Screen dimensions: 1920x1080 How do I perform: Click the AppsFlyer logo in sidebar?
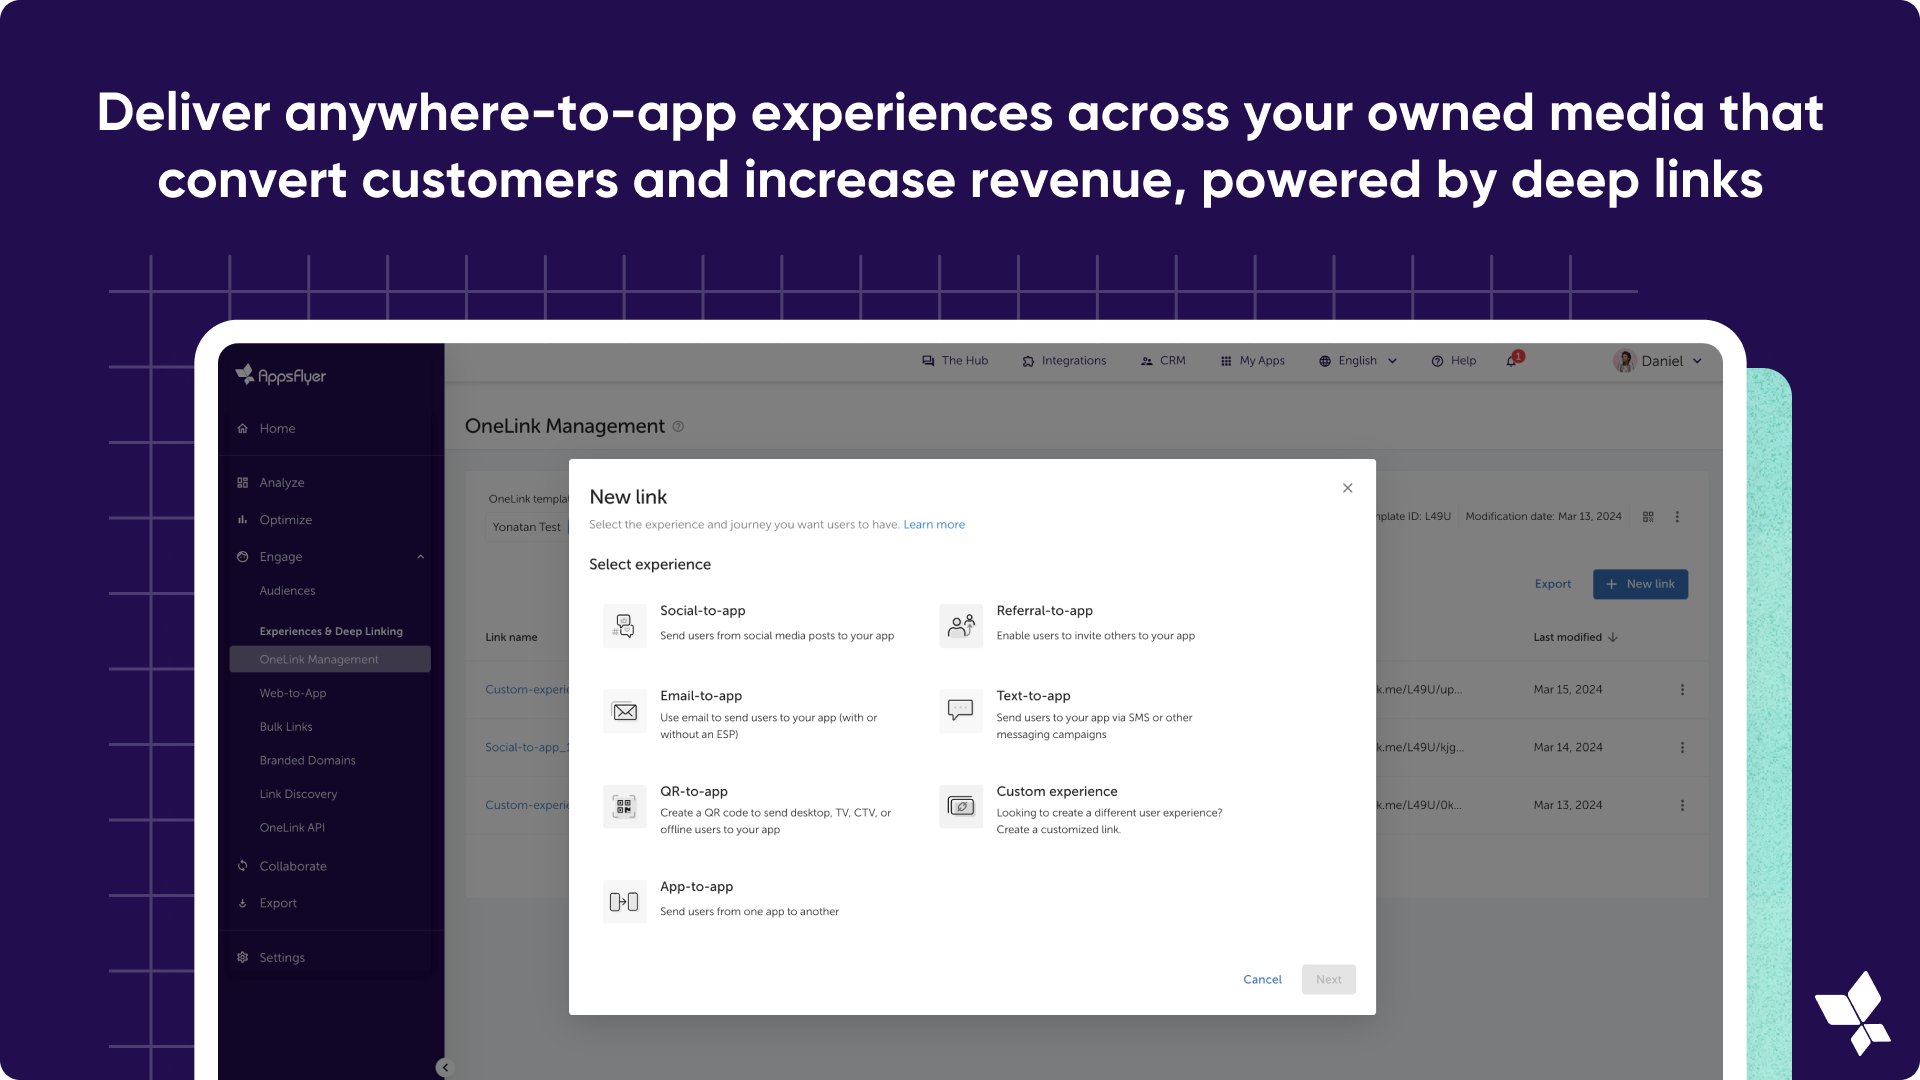point(281,376)
